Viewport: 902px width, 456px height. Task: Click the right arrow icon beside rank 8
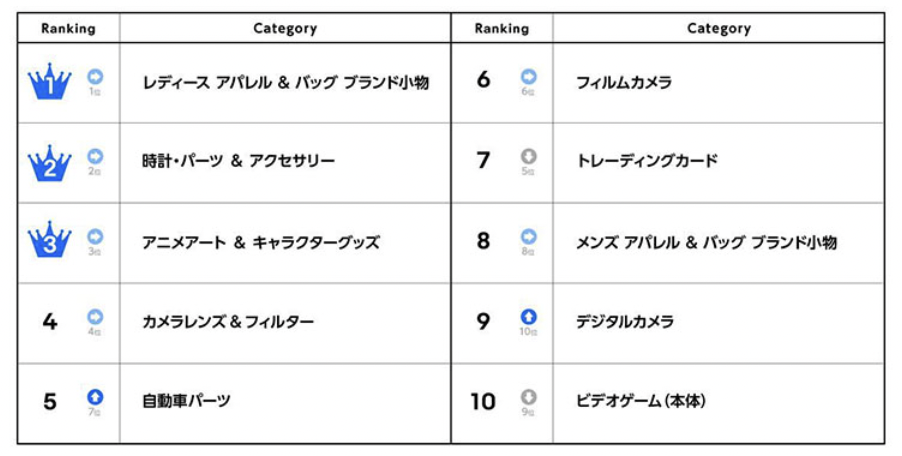(x=528, y=236)
